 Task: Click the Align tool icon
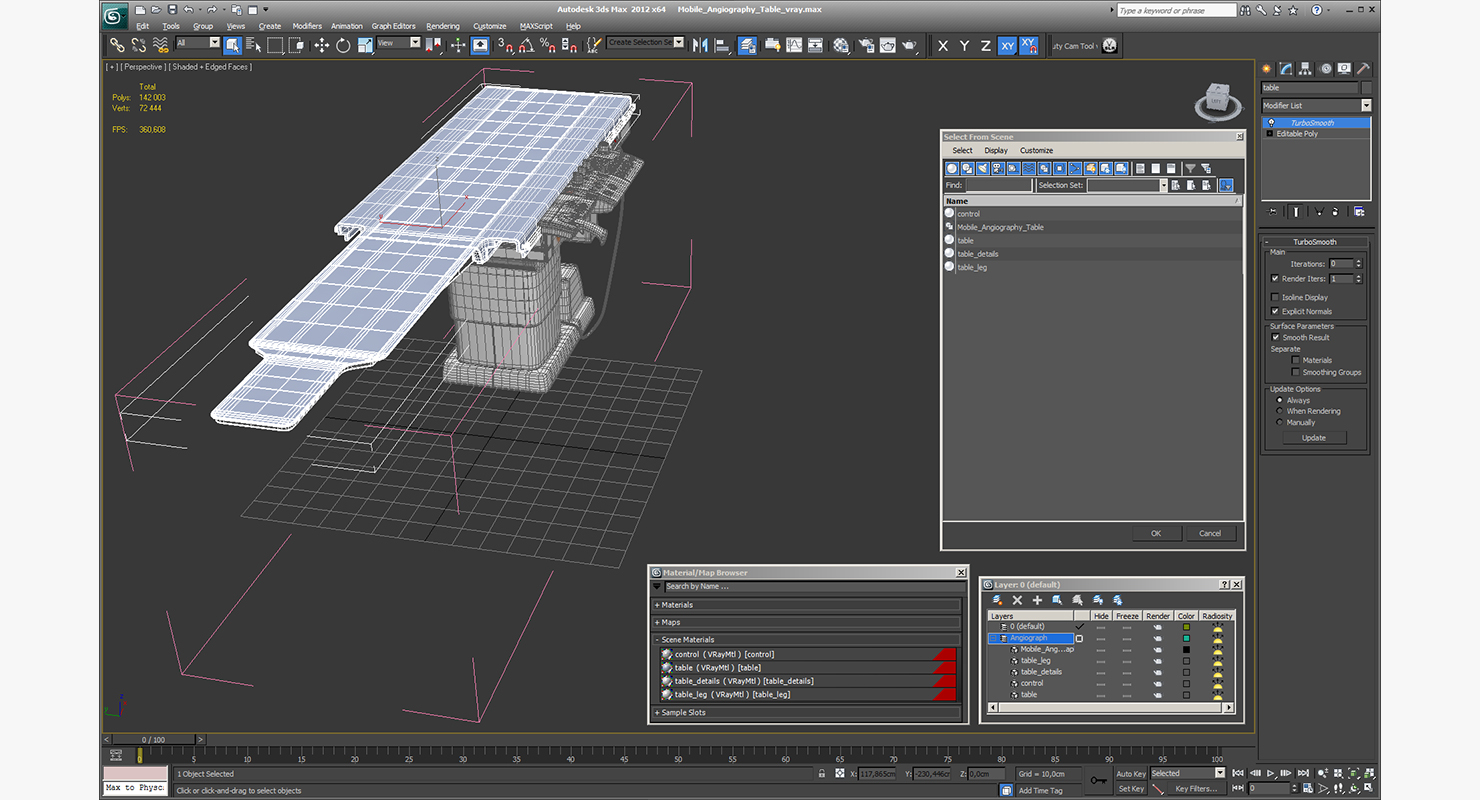723,45
